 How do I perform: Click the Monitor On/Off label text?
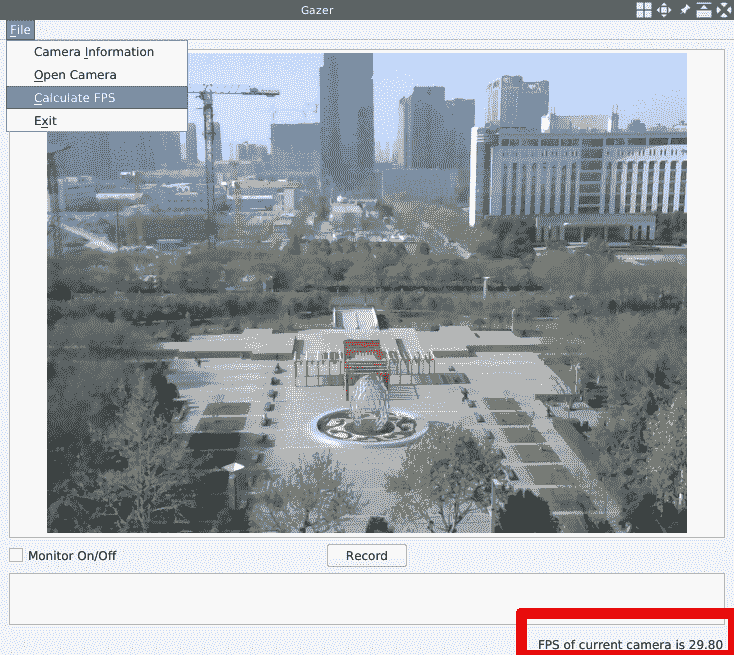click(x=72, y=555)
